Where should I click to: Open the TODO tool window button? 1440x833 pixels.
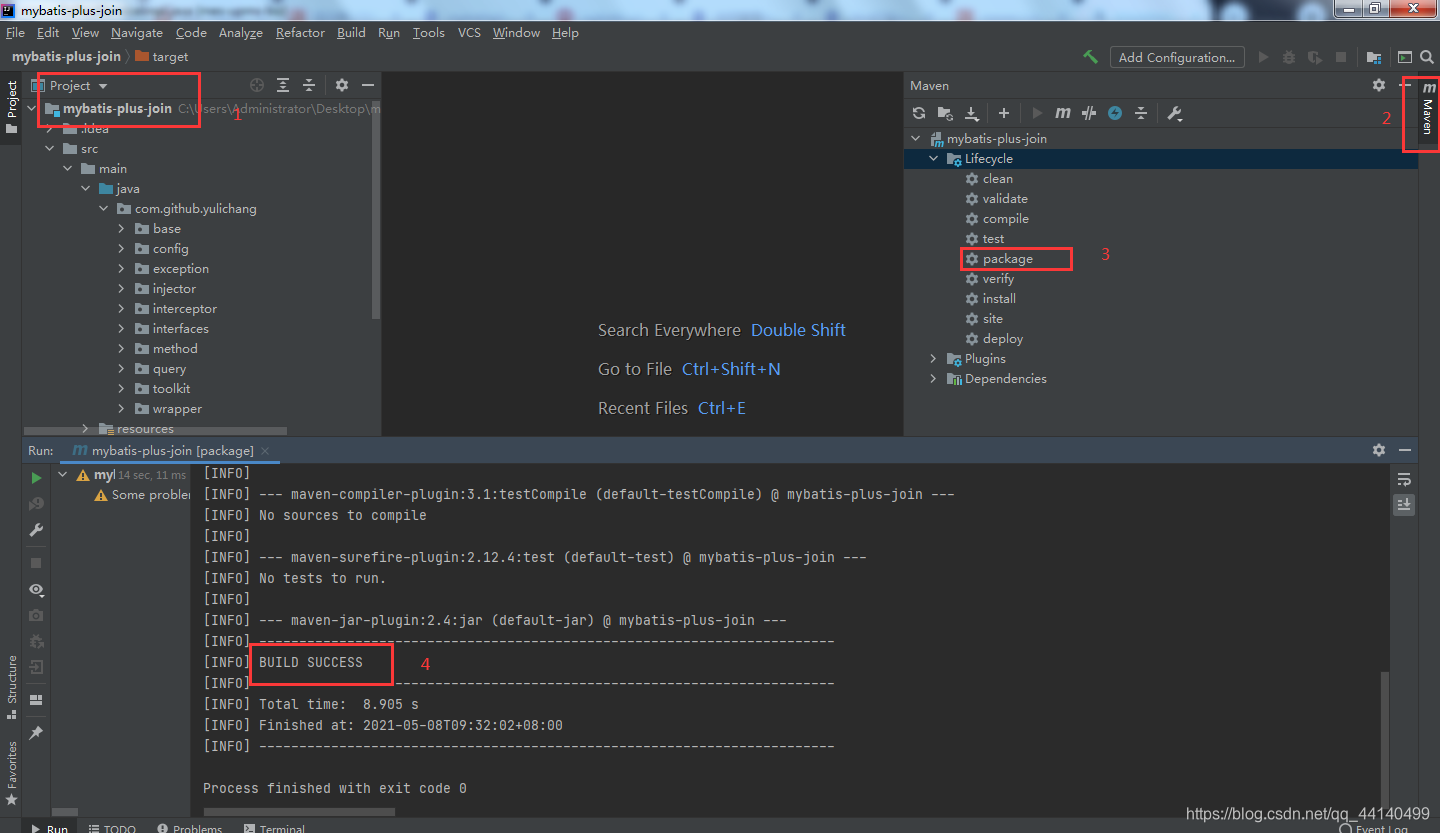pos(112,828)
